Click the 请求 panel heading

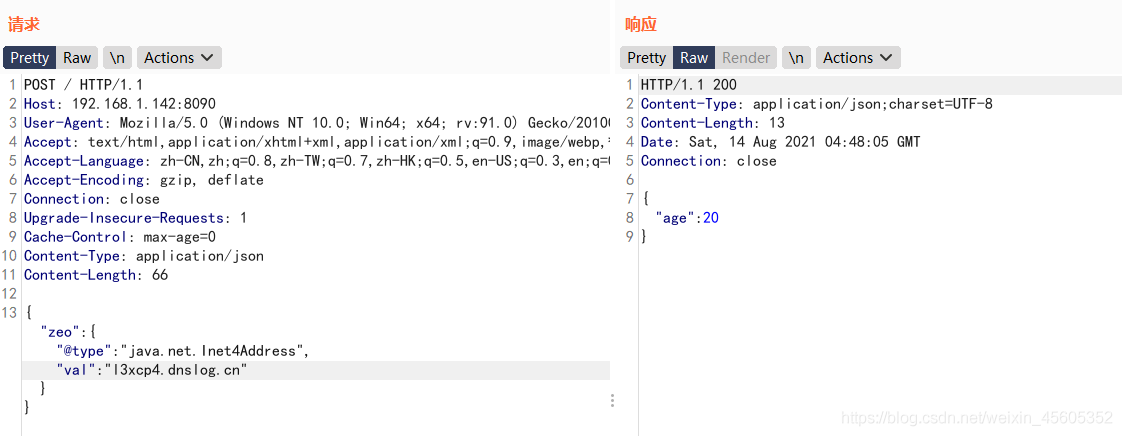24,24
